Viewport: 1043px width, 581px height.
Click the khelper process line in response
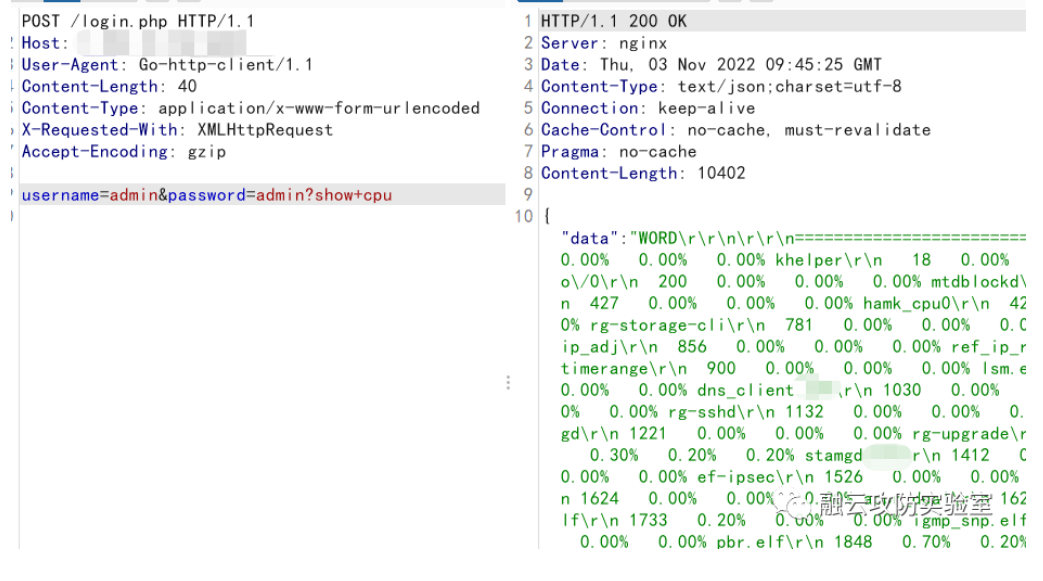click(785, 260)
